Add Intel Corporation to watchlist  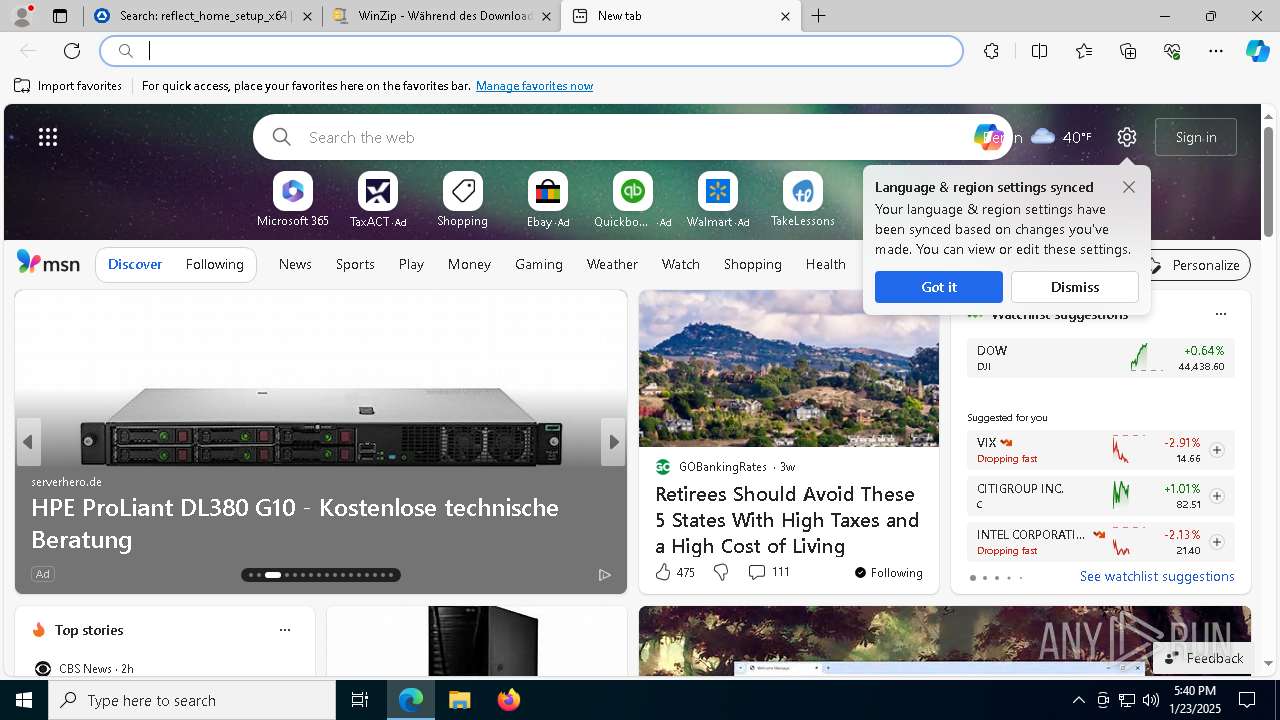(1217, 542)
